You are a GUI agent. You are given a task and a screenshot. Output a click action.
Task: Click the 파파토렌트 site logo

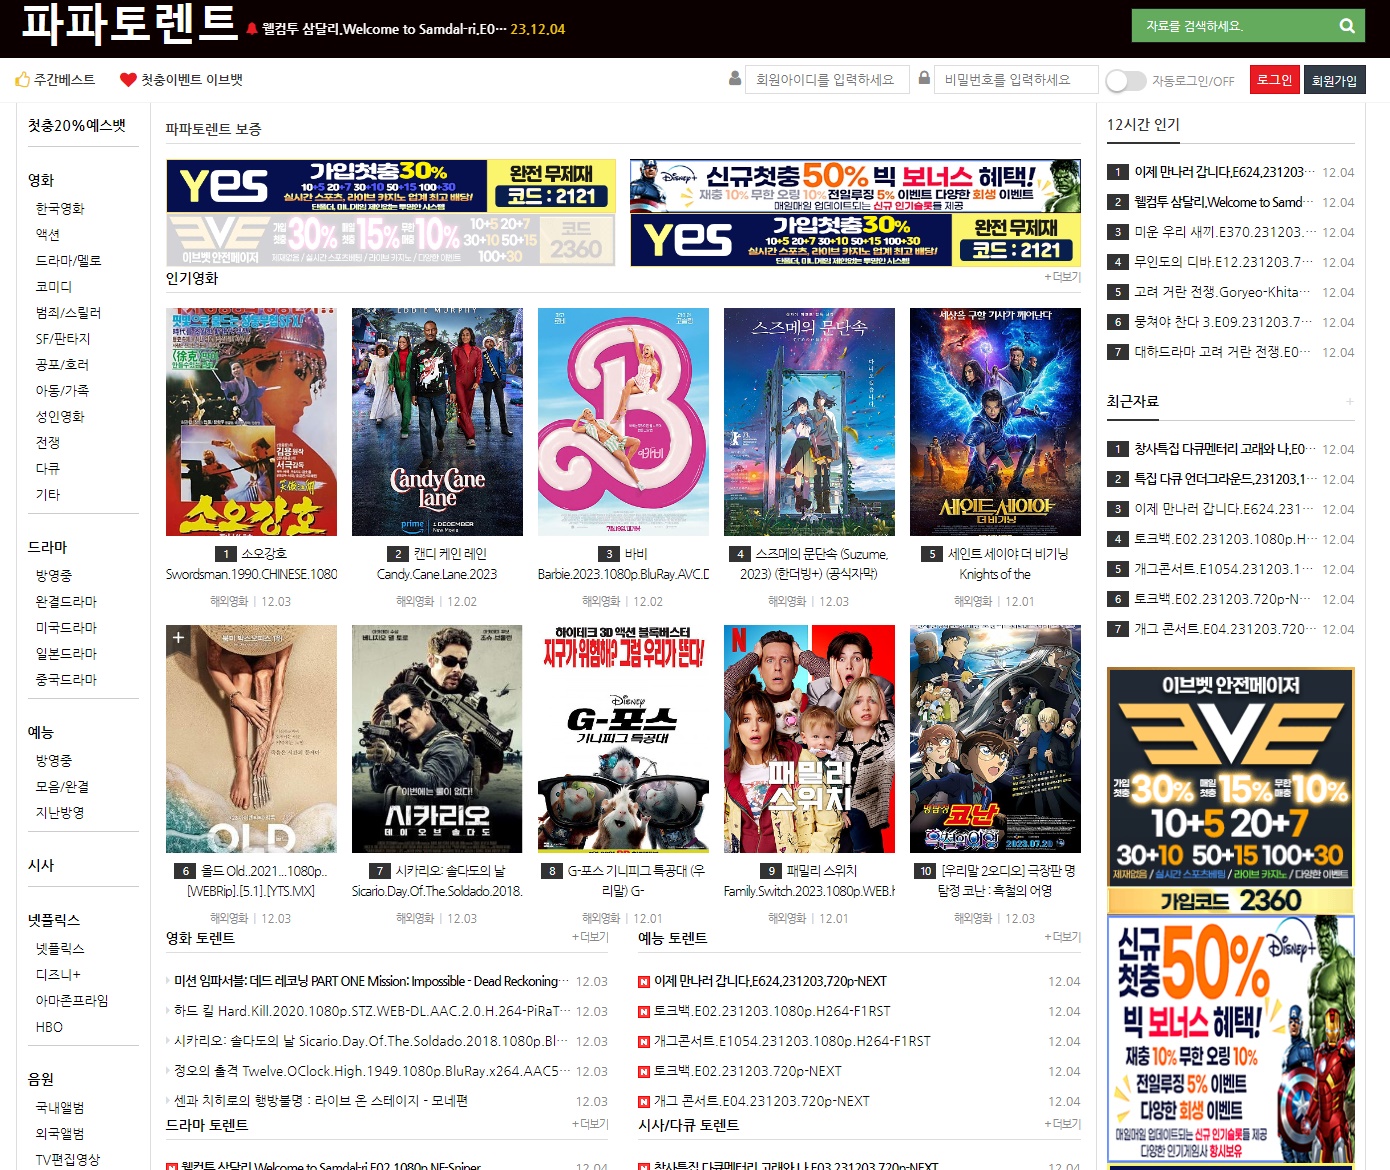(x=129, y=24)
